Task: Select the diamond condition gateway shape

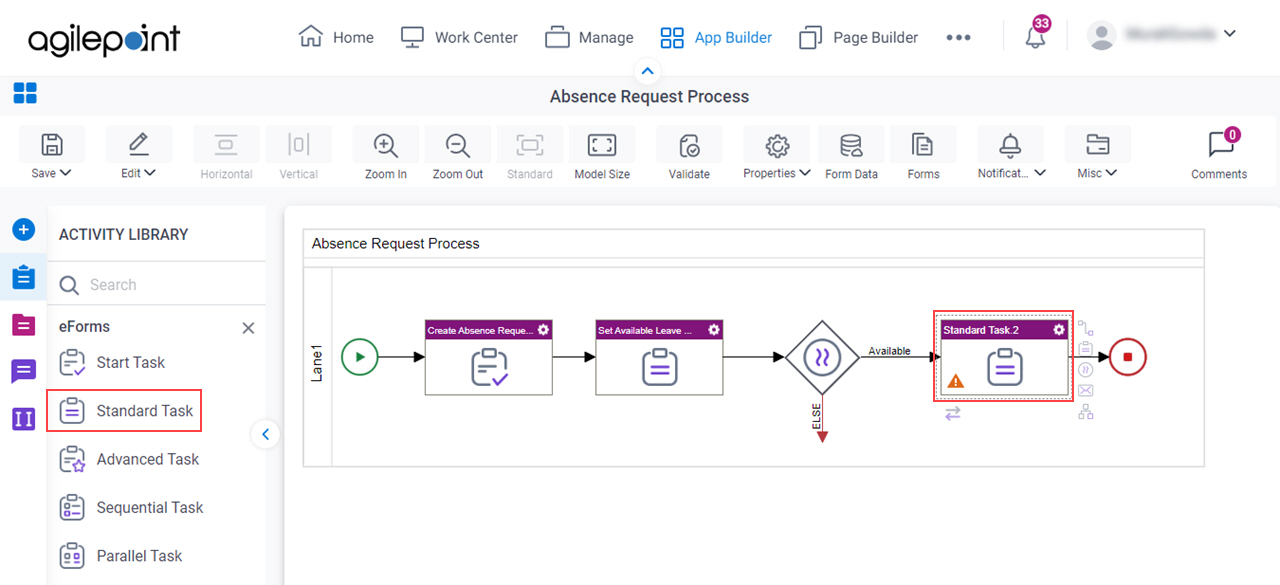Action: pyautogui.click(x=822, y=356)
